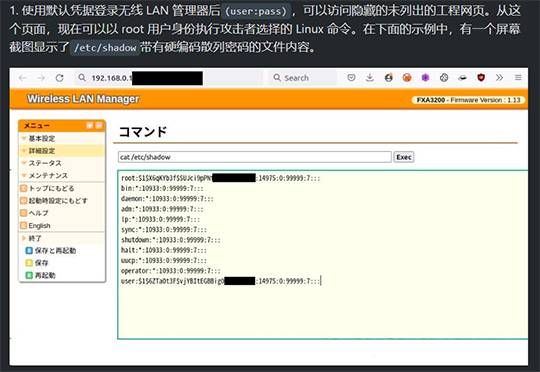Open the browser hamburger menu
The width and height of the screenshot is (540, 372).
(x=518, y=78)
